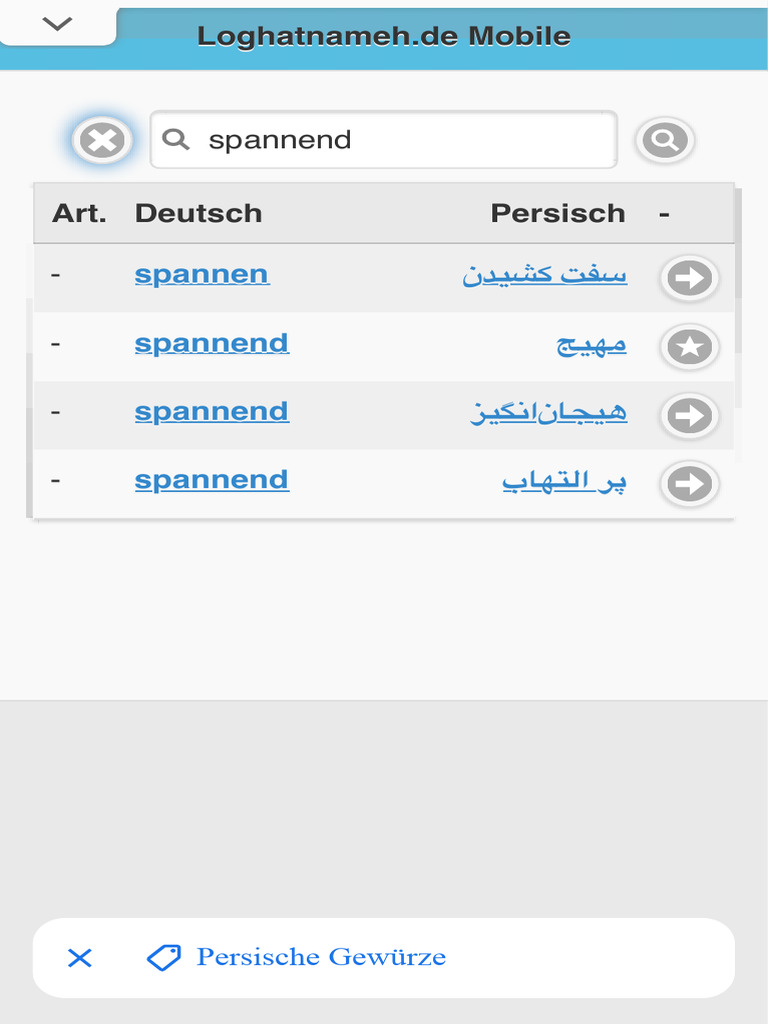768x1024 pixels.
Task: Open arrow icon for spannen row
Action: (x=690, y=278)
